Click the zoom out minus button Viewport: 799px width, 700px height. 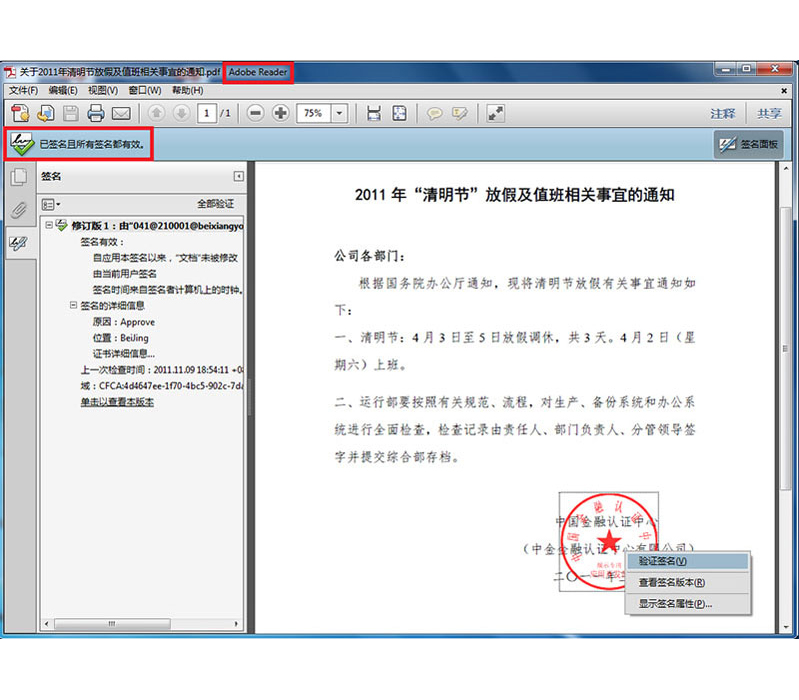click(x=256, y=113)
